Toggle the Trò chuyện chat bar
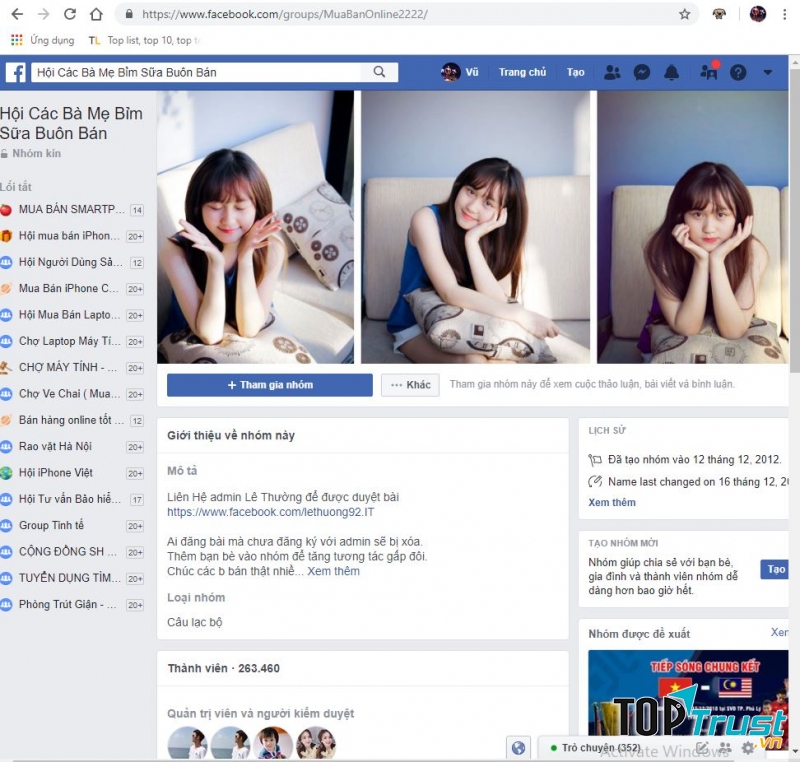Image resolution: width=800 pixels, height=762 pixels. click(600, 746)
